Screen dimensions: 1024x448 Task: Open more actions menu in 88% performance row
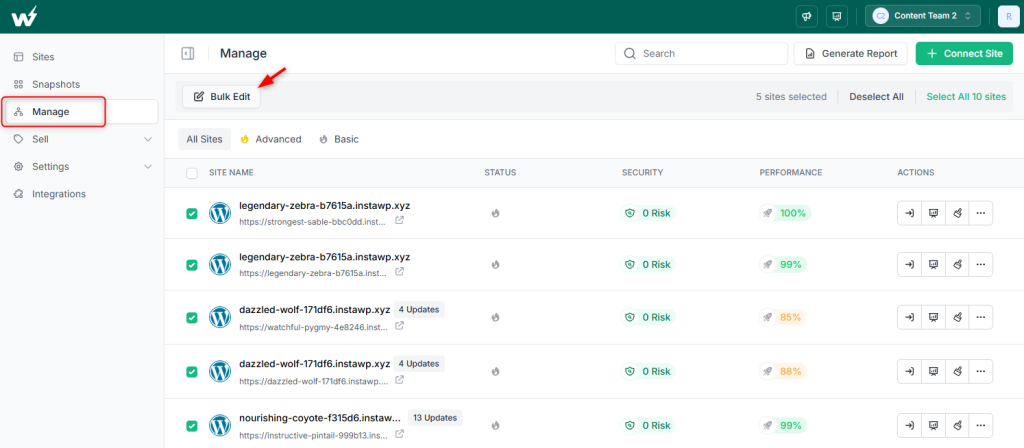point(980,372)
